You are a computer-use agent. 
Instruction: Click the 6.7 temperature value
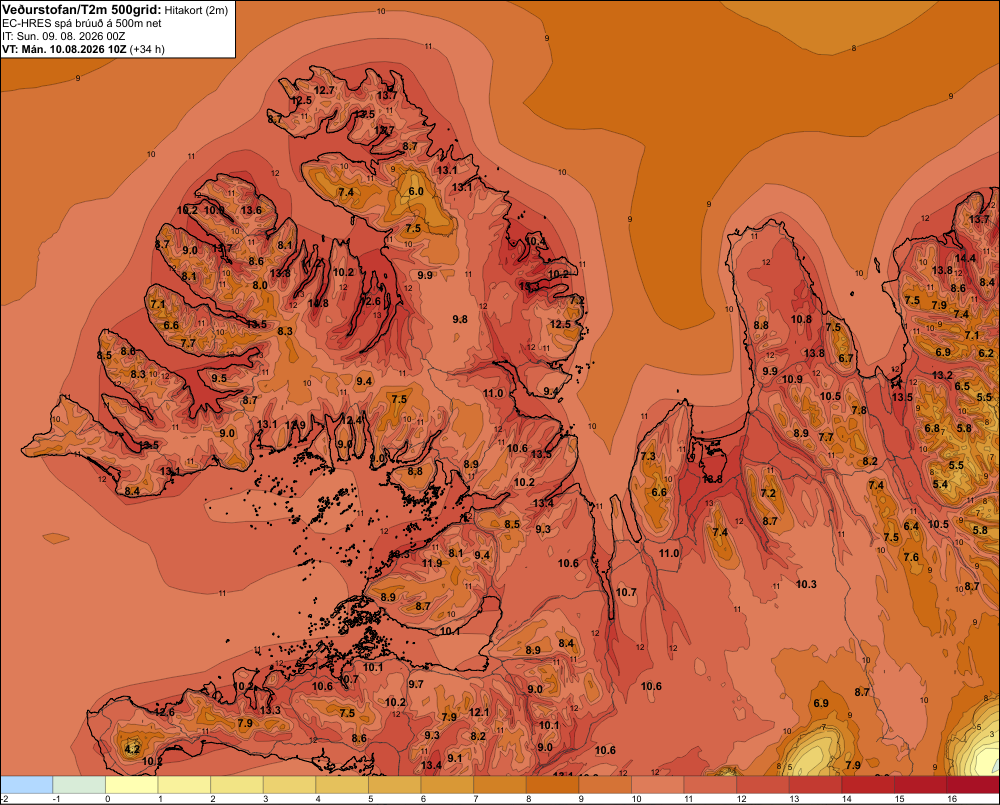(846, 358)
